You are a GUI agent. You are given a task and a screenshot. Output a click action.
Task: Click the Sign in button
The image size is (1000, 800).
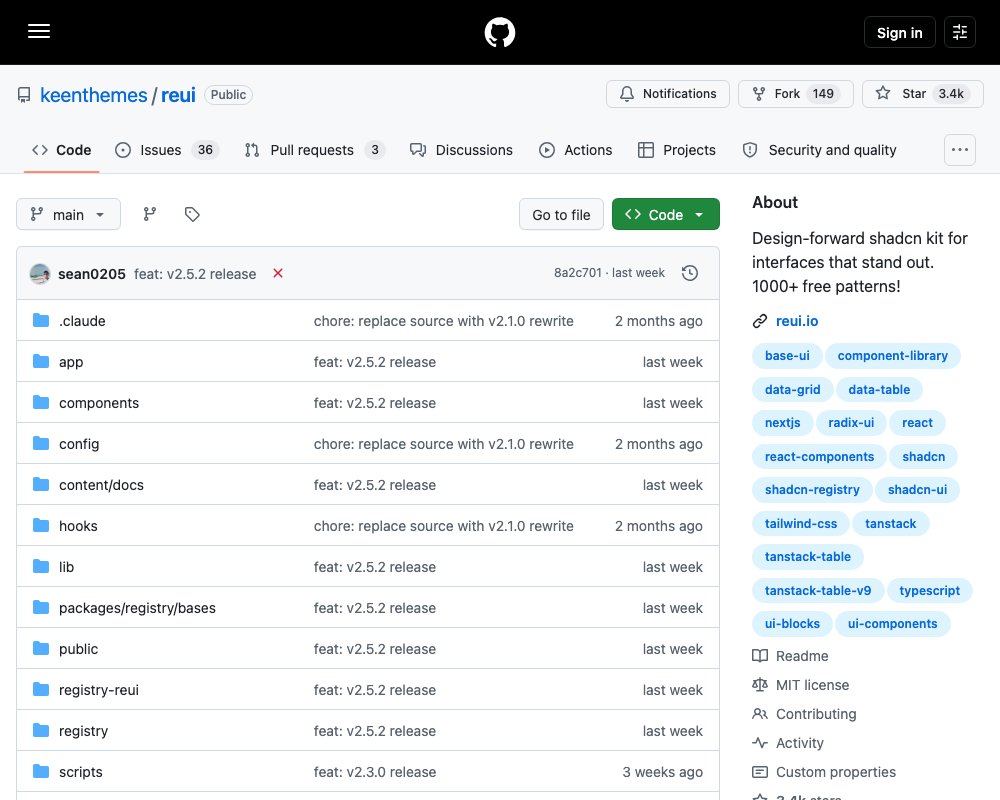click(x=899, y=32)
